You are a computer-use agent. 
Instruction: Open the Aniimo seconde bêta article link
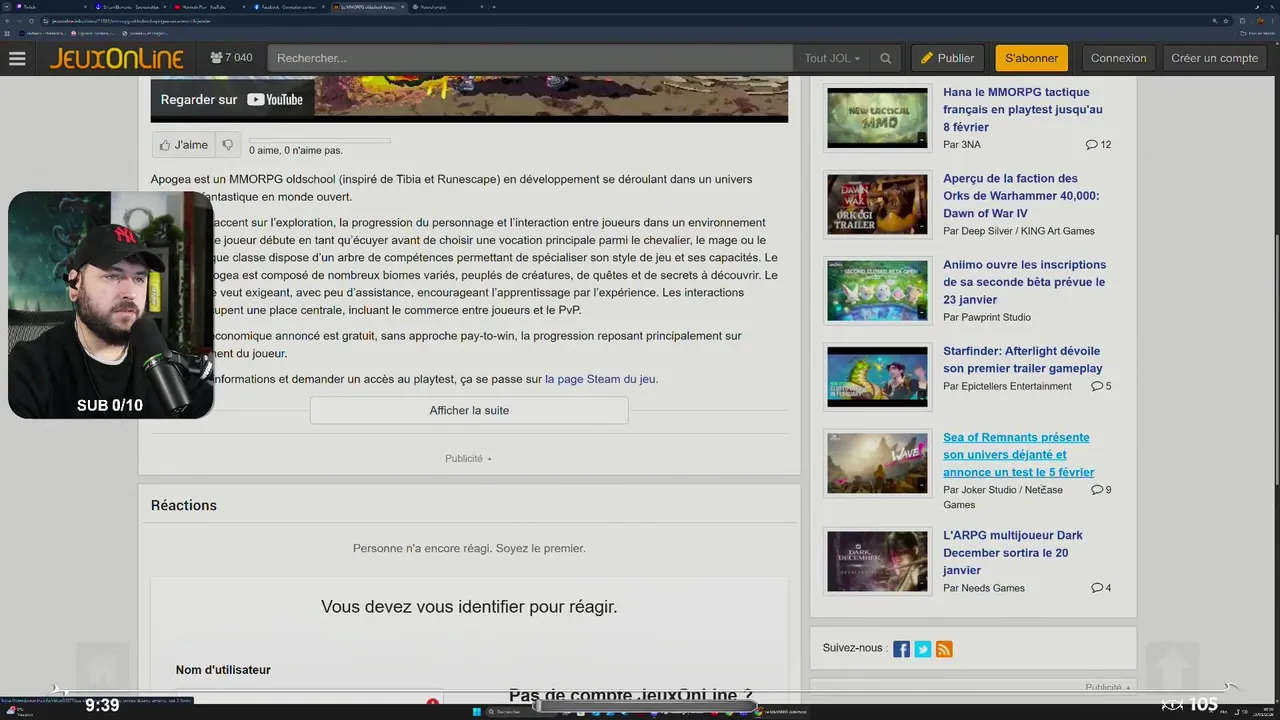tap(1024, 282)
